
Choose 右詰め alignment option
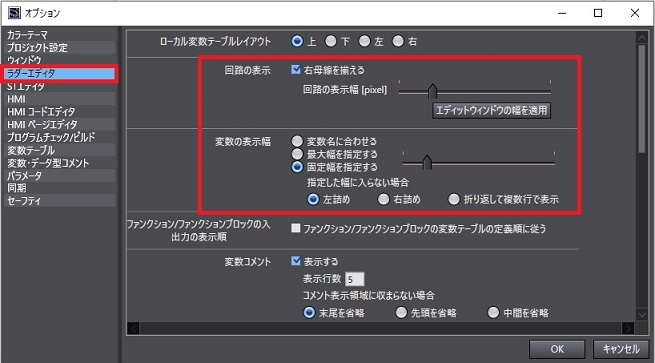tap(383, 199)
